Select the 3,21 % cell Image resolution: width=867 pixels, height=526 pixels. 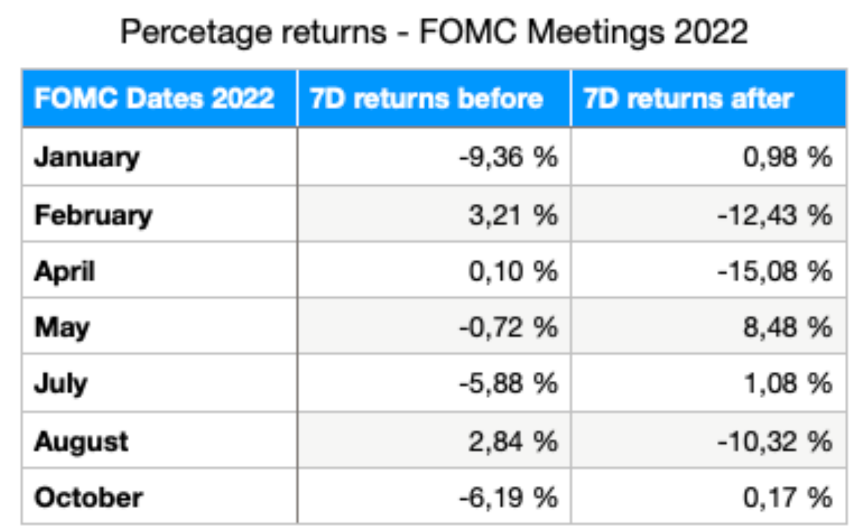[519, 214]
